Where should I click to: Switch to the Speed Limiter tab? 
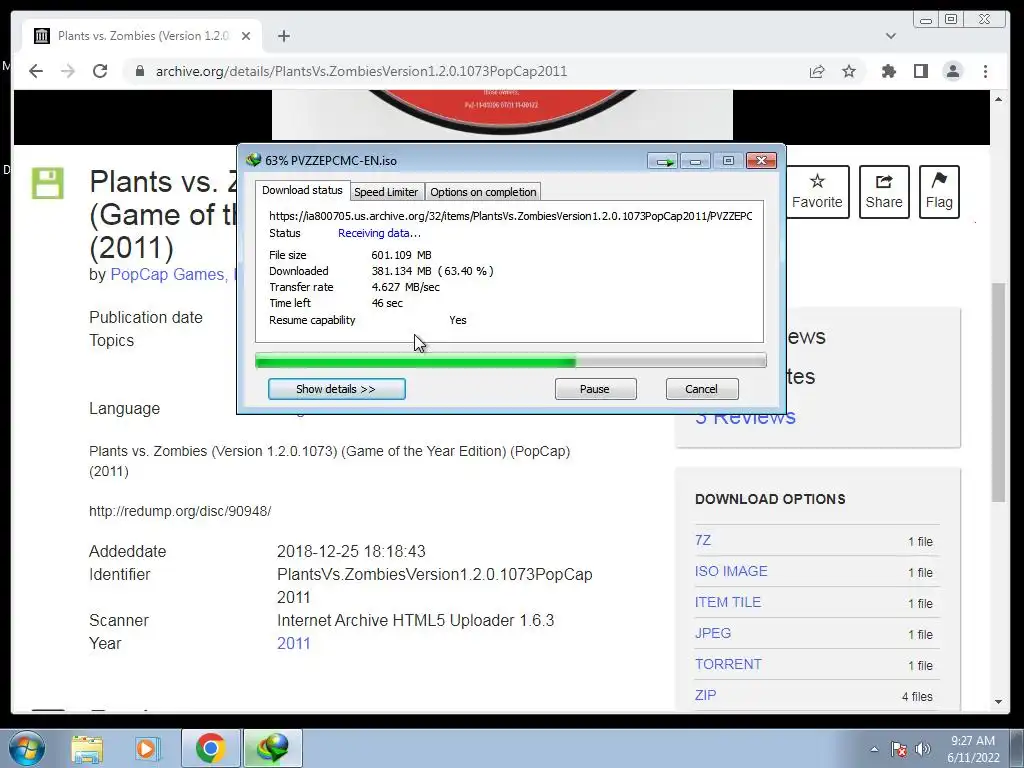click(386, 192)
